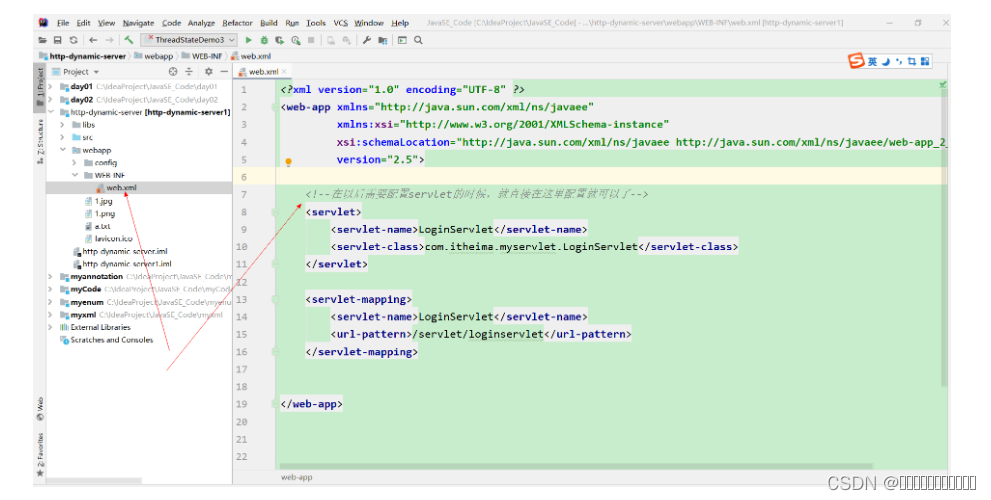The height and width of the screenshot is (500, 991).
Task: Open the File menu
Action: 63,23
